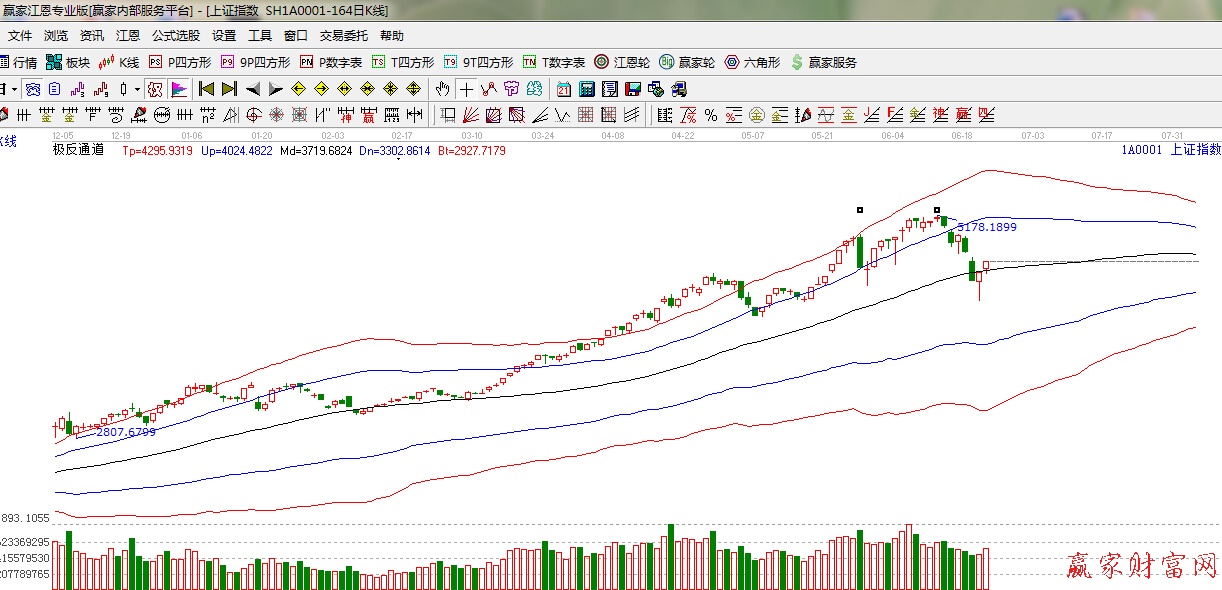Screen dimensions: 1222x590
Task: Click the 9P四方形 button
Action: pos(255,62)
